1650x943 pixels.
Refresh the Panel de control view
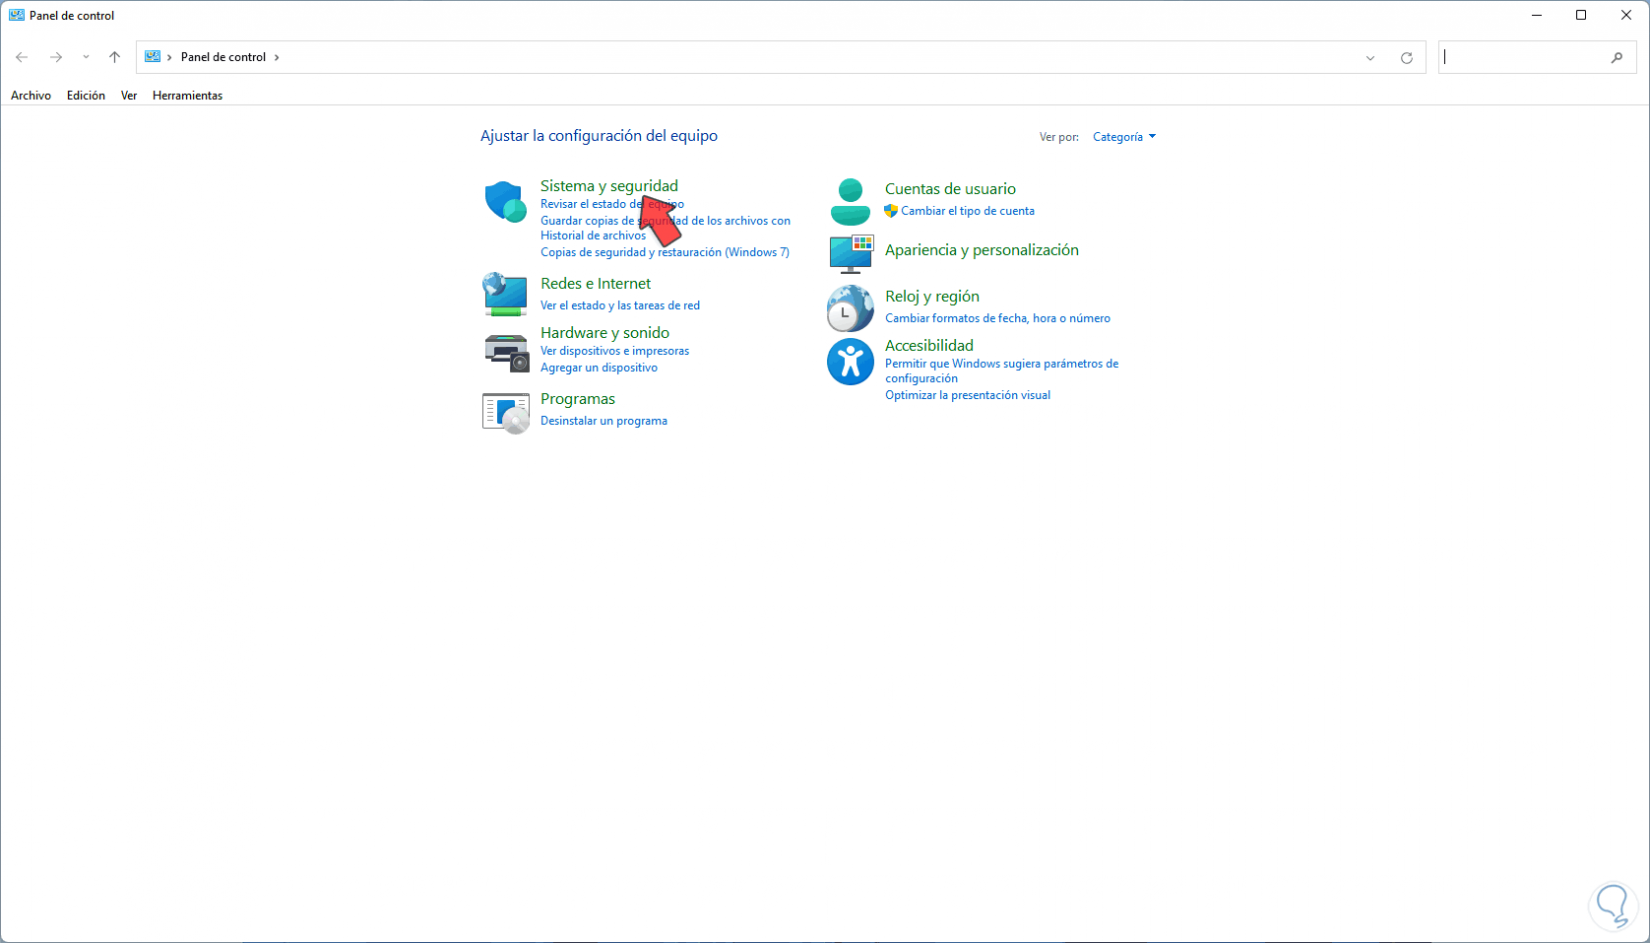(x=1406, y=58)
